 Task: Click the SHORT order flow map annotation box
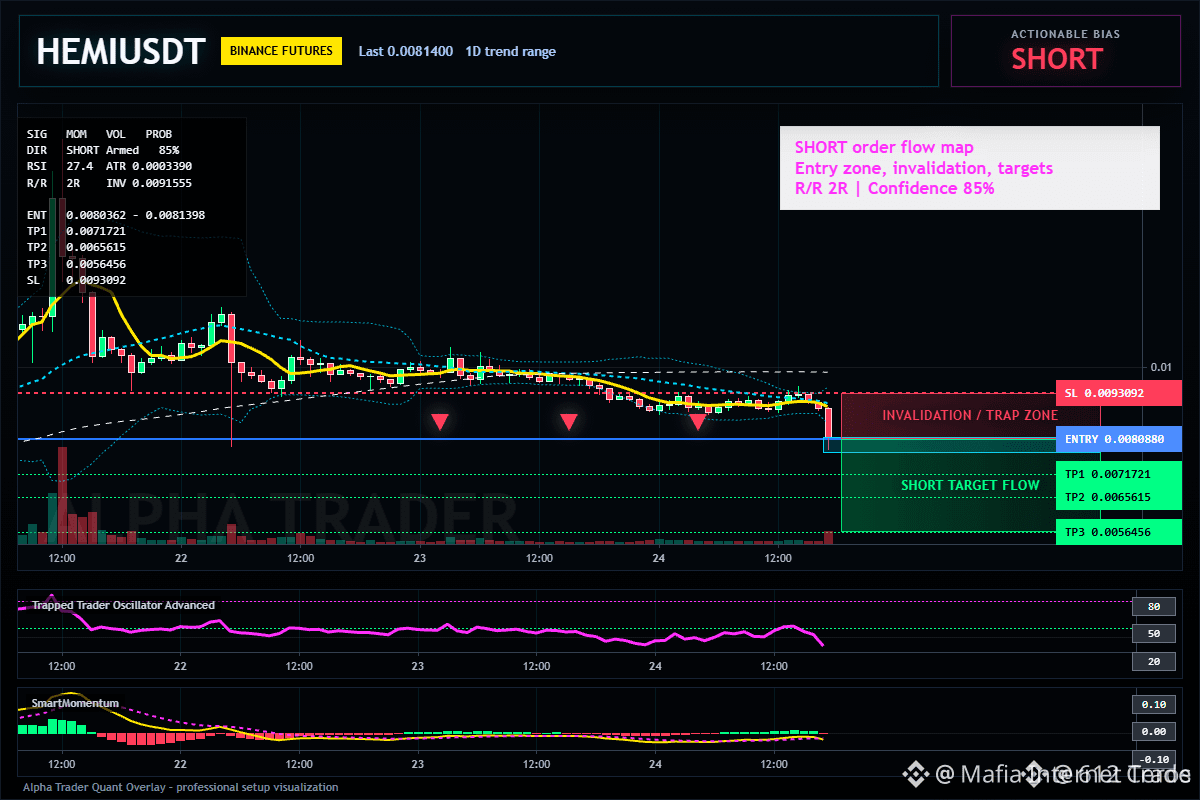(x=970, y=168)
